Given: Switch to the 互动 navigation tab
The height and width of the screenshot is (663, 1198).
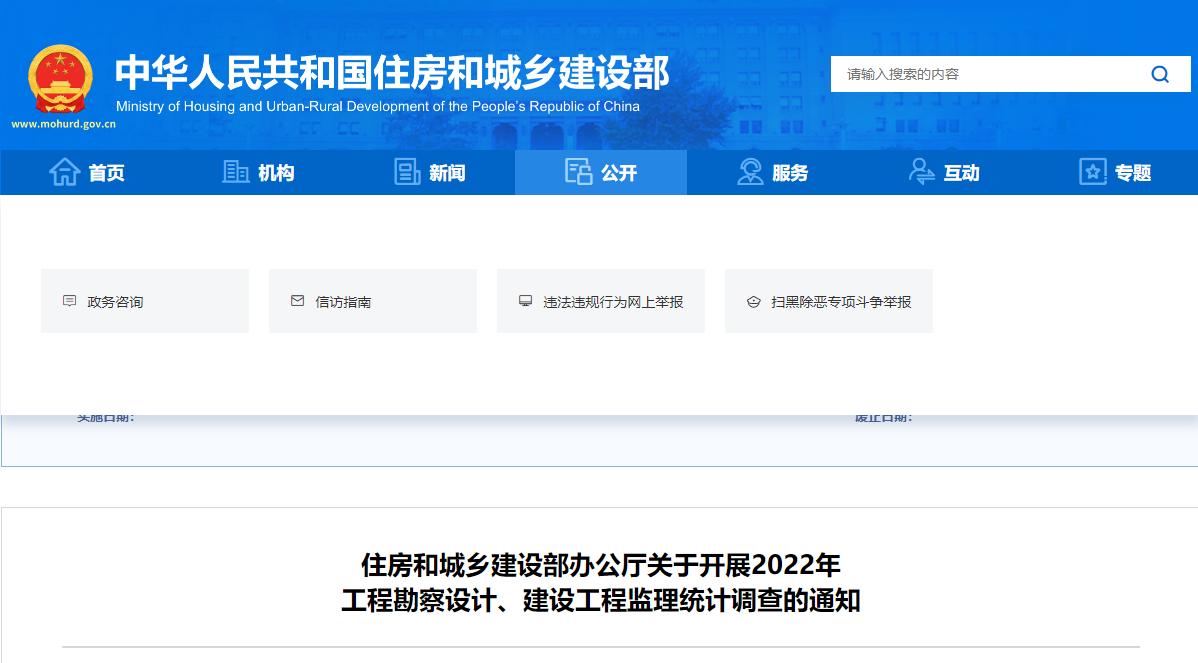Looking at the screenshot, I should pyautogui.click(x=944, y=173).
